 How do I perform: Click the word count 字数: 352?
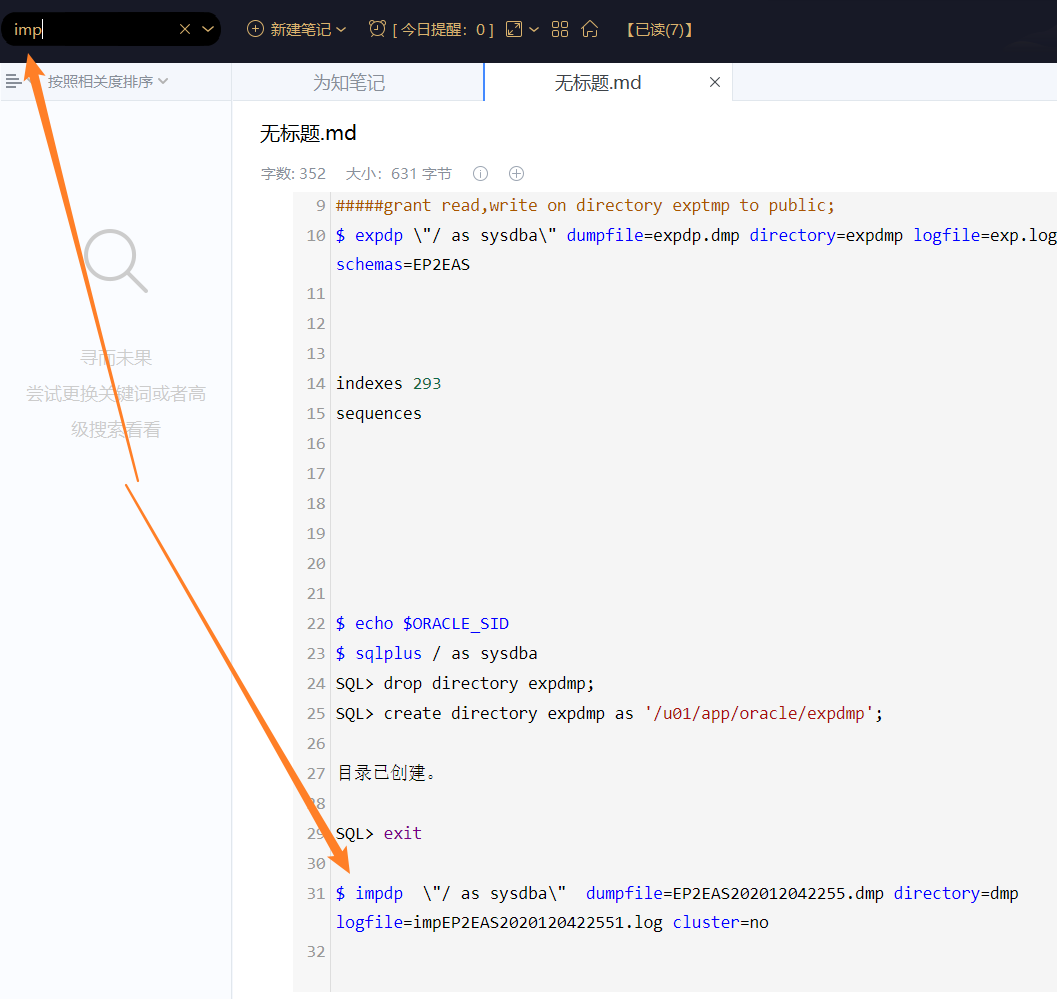point(293,174)
